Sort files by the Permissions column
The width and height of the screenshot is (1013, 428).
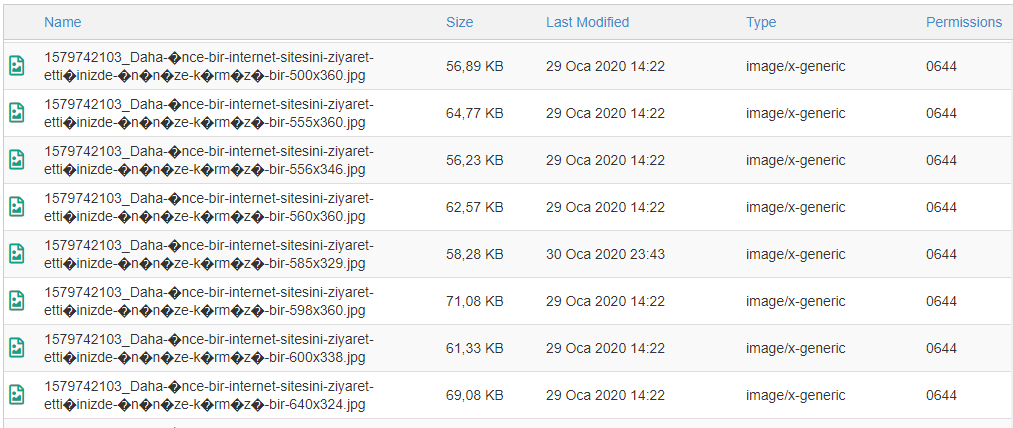[964, 22]
